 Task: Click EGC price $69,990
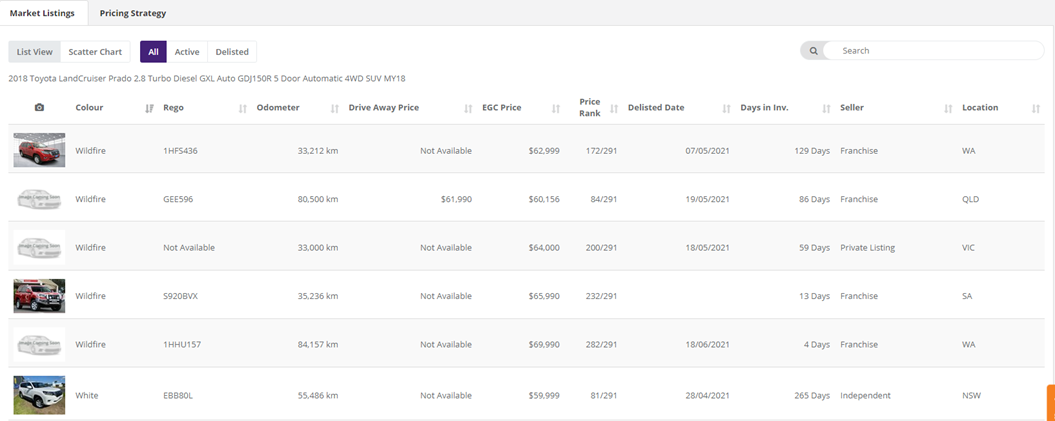coord(544,345)
